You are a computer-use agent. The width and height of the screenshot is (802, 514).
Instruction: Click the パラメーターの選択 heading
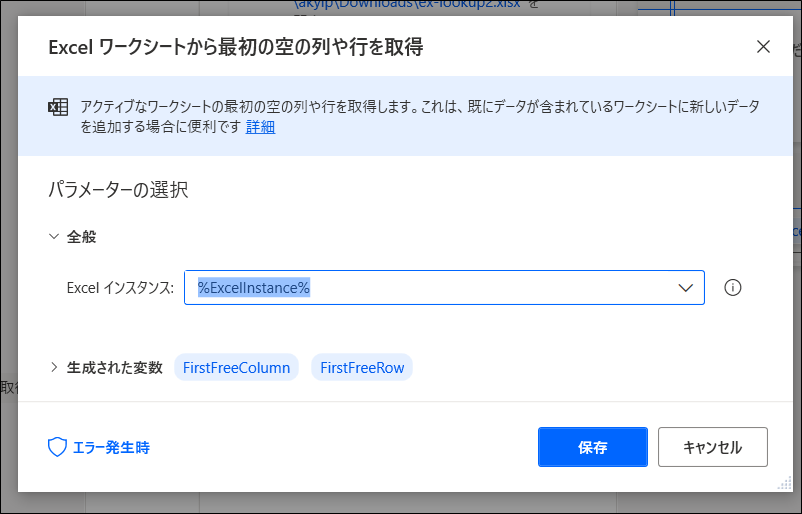click(118, 189)
